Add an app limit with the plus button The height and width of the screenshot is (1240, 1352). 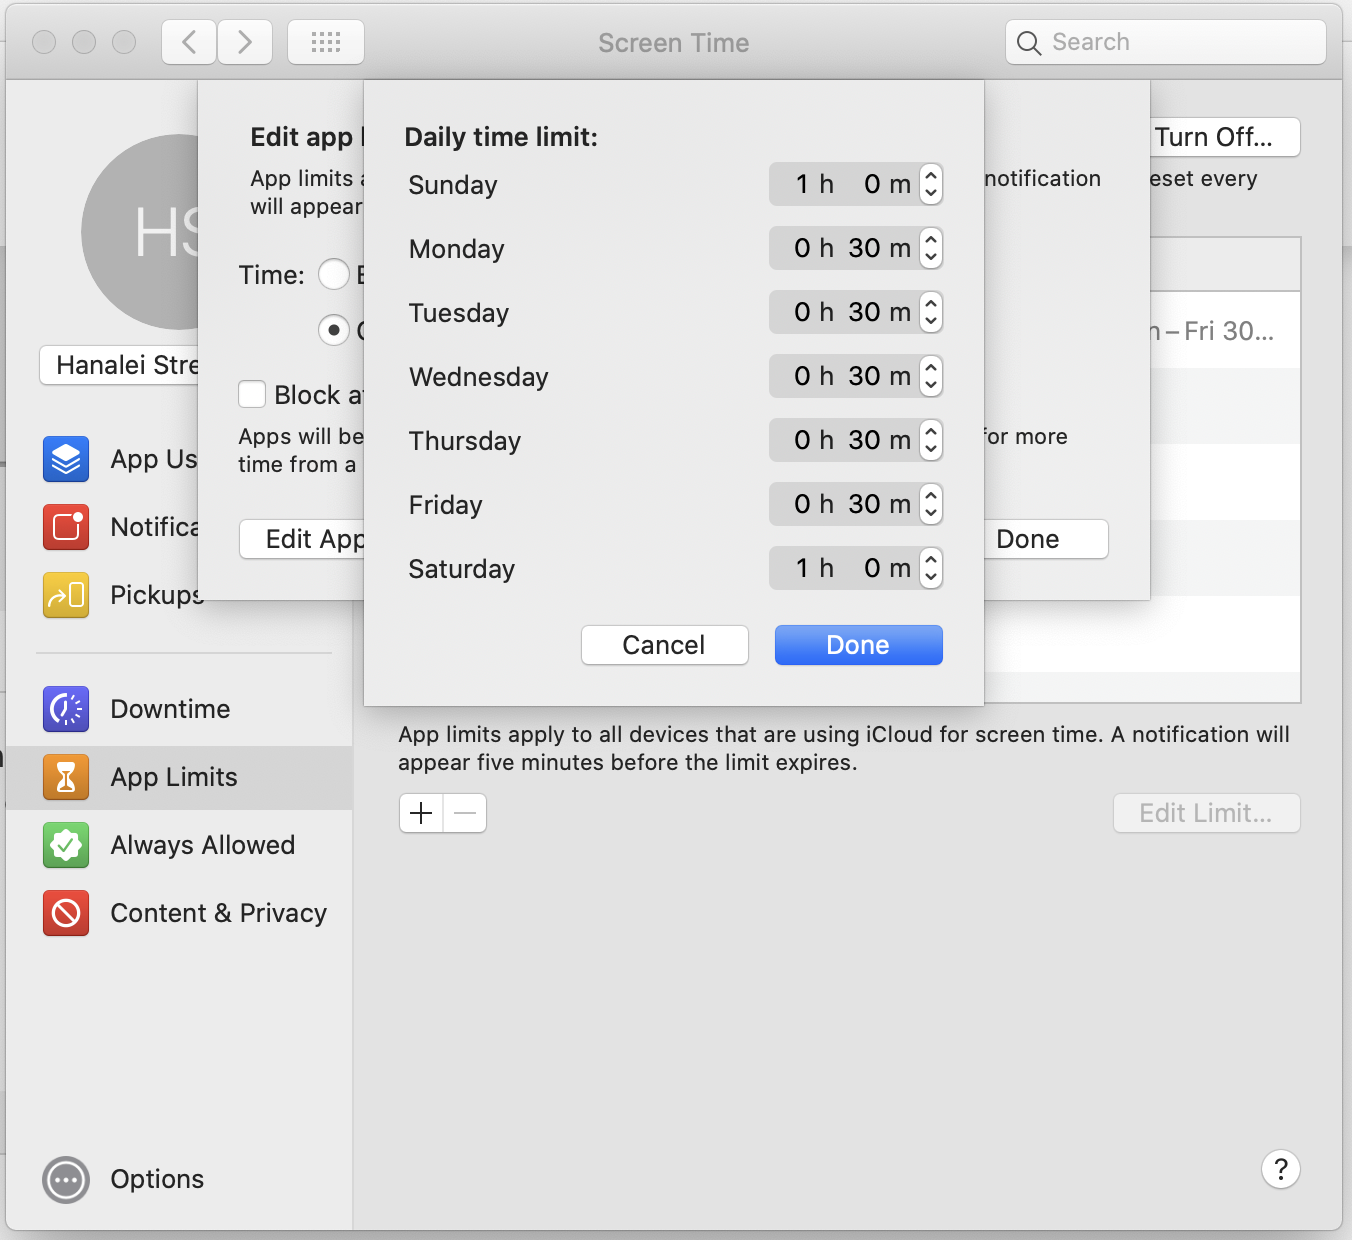click(421, 813)
